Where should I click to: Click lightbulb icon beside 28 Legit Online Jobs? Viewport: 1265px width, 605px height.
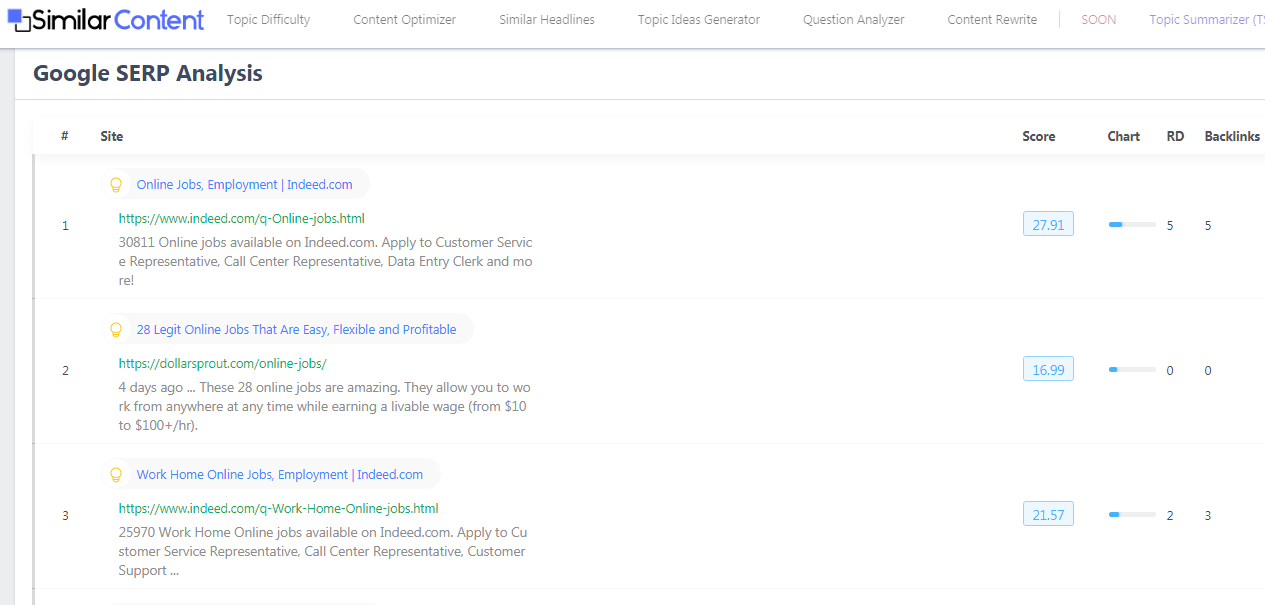pyautogui.click(x=116, y=330)
